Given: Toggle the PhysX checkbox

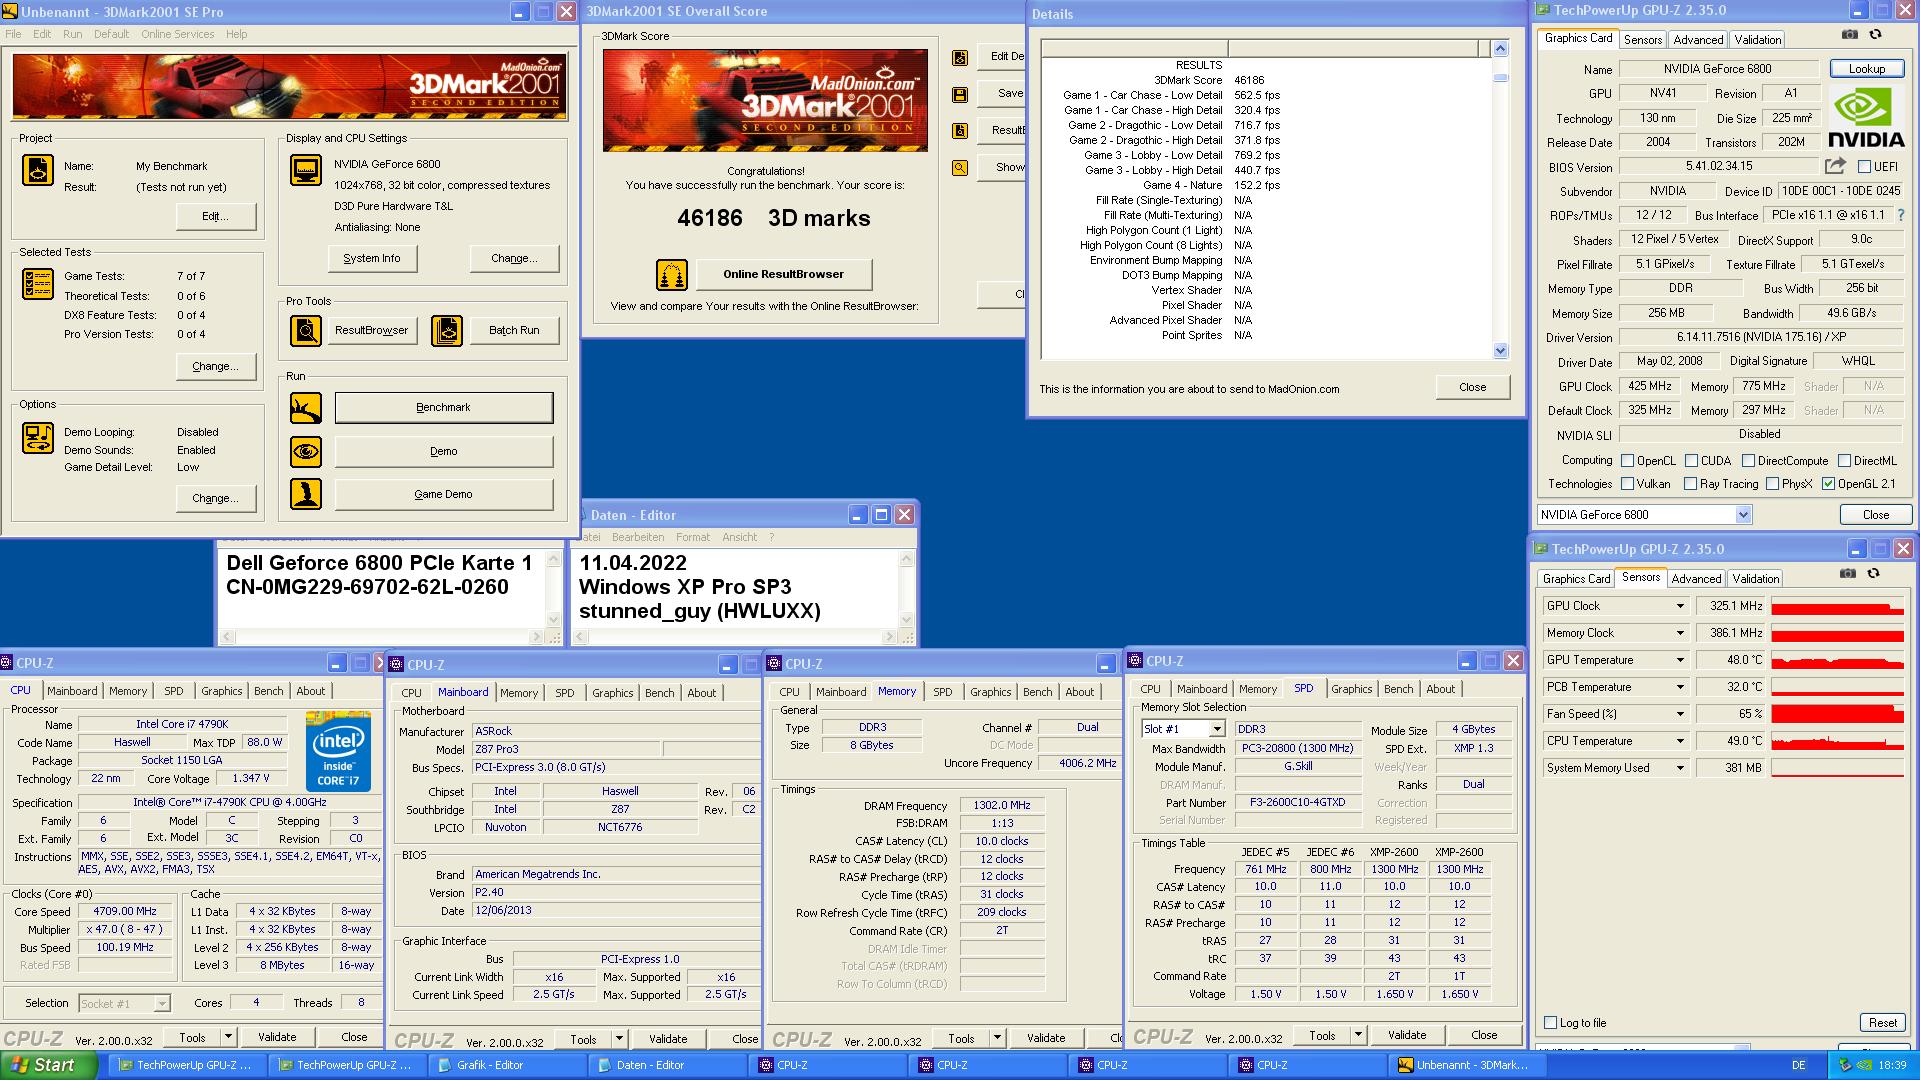Looking at the screenshot, I should tap(1772, 484).
